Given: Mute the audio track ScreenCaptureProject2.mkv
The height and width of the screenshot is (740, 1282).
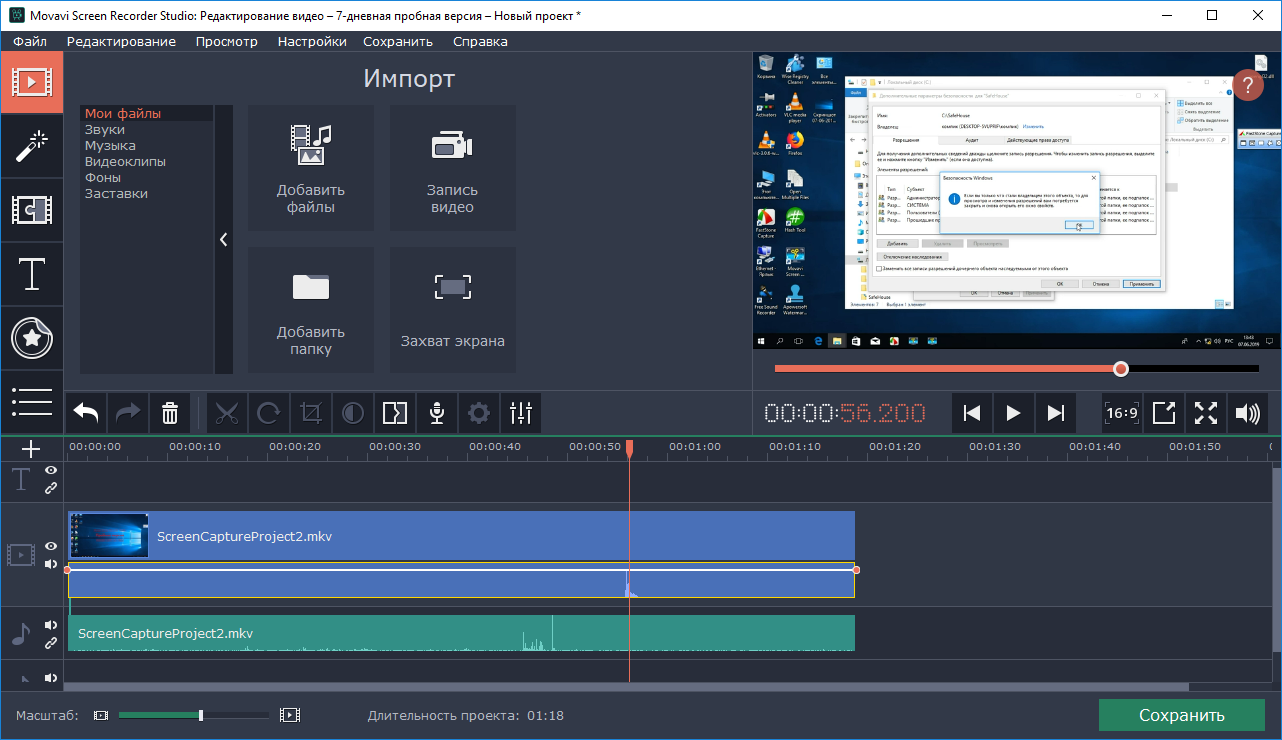Looking at the screenshot, I should click(51, 625).
